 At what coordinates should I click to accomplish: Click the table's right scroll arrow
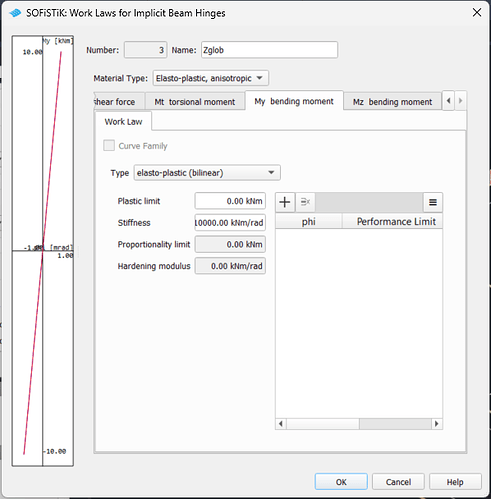tap(437, 424)
